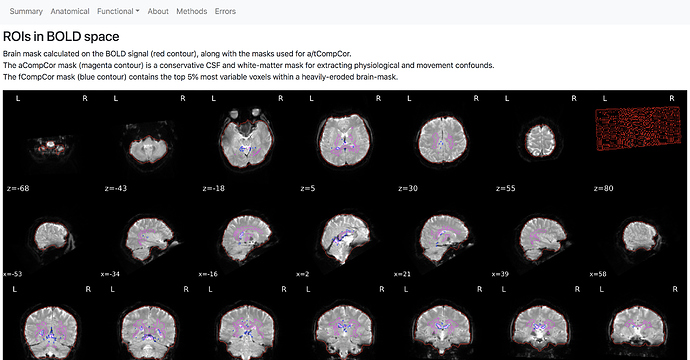Select the axial slice at z=30
The image size is (690, 360).
pos(441,141)
